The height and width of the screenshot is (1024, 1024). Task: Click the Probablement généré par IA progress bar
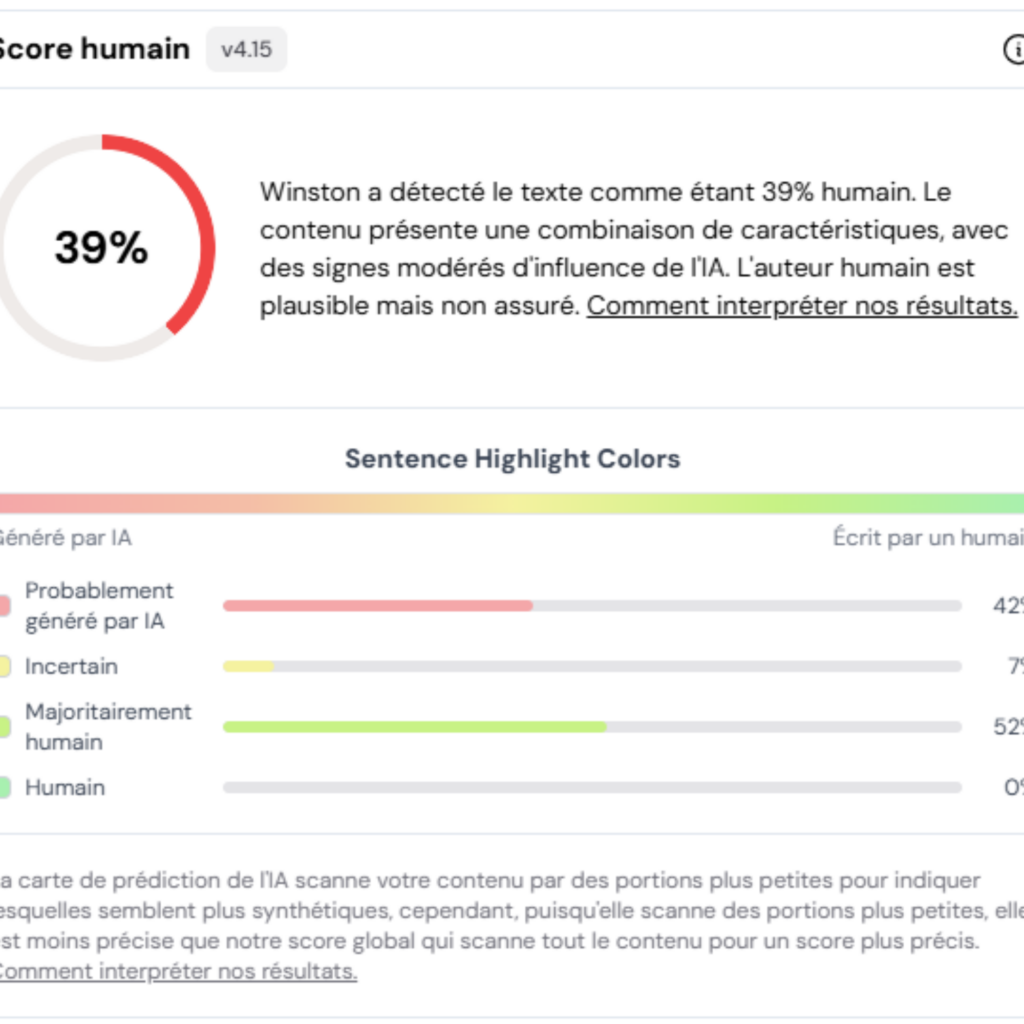591,606
